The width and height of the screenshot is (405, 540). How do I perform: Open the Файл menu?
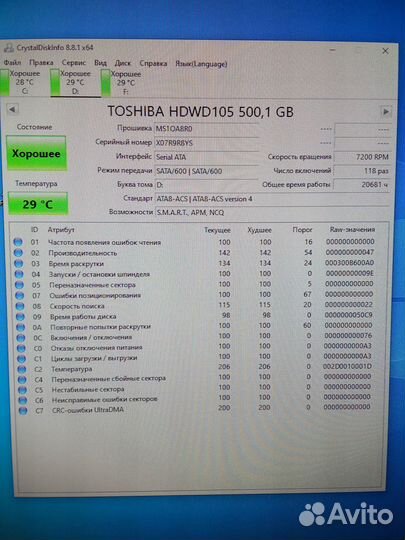pyautogui.click(x=12, y=63)
